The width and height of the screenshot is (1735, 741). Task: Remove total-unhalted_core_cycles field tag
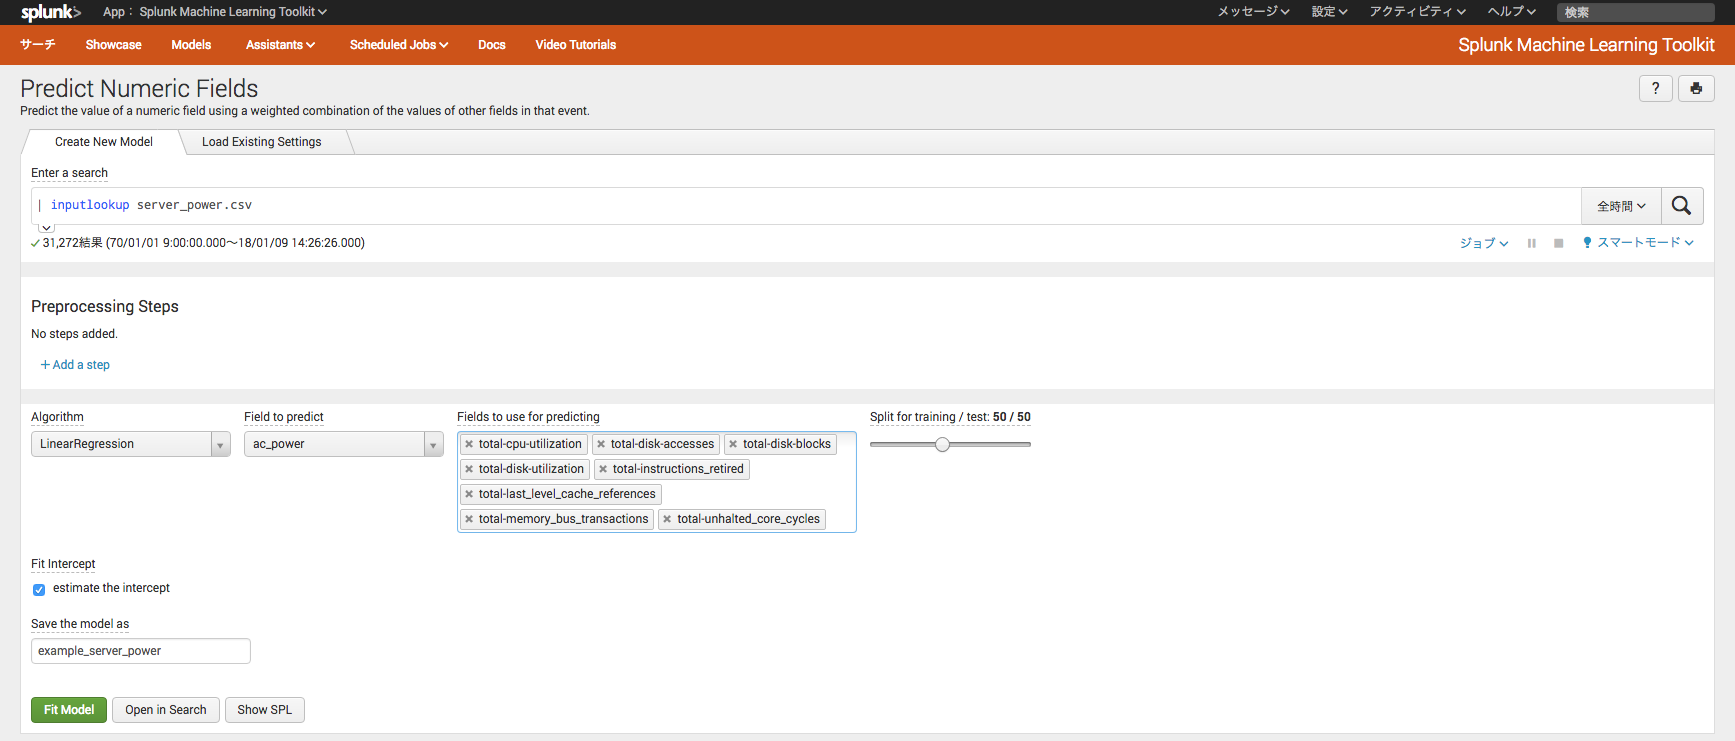667,519
